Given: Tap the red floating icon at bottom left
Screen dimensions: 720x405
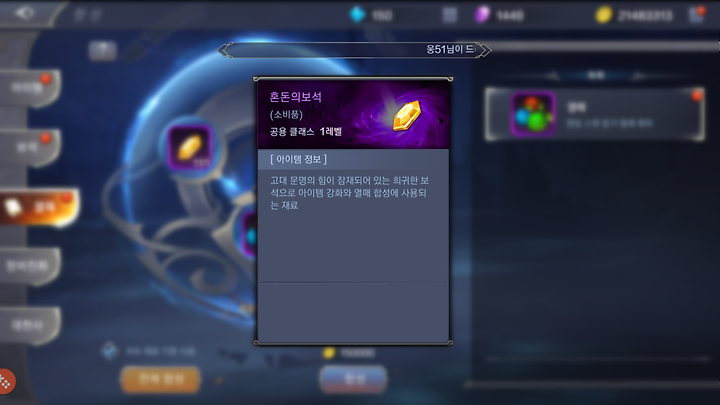Looking at the screenshot, I should tap(6, 381).
